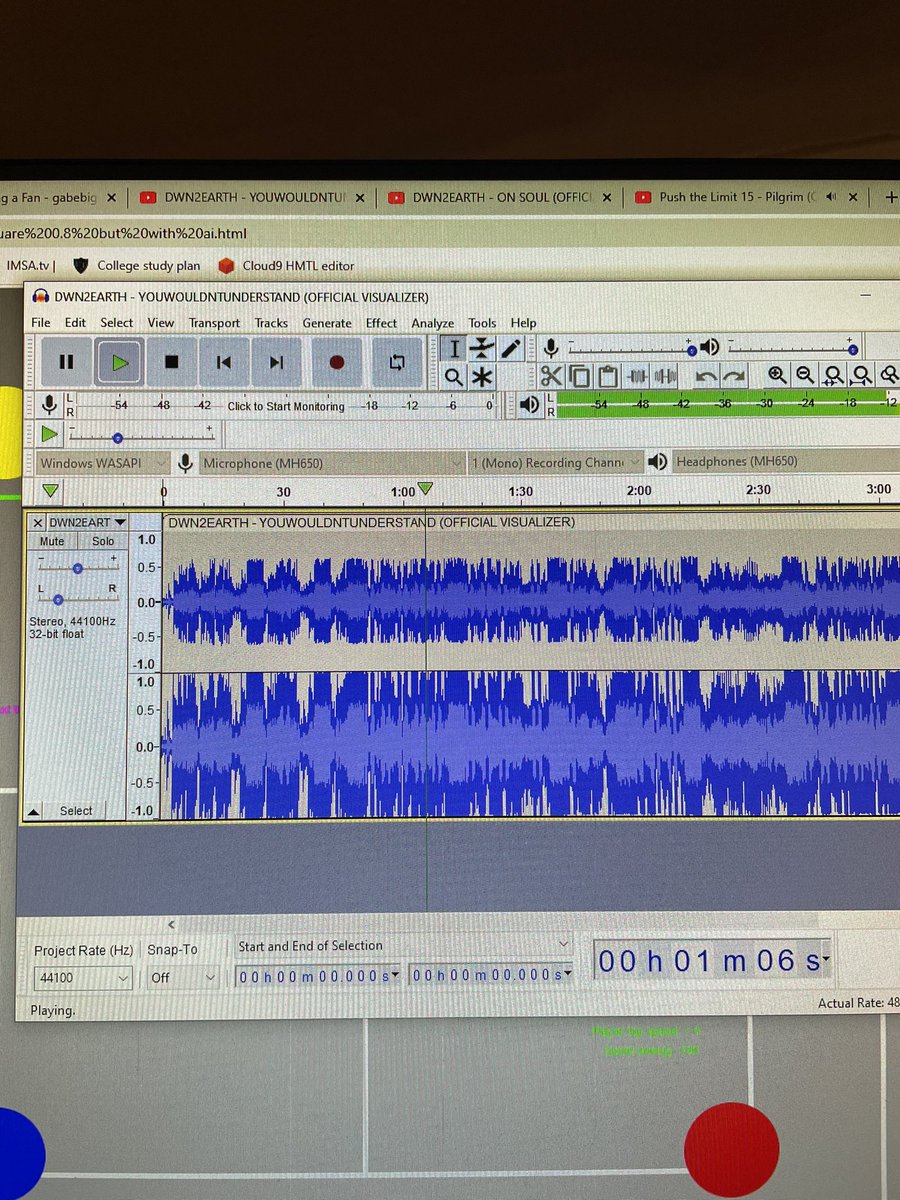Open the Recording Channels dropdown
The height and width of the screenshot is (1200, 900).
tap(554, 463)
